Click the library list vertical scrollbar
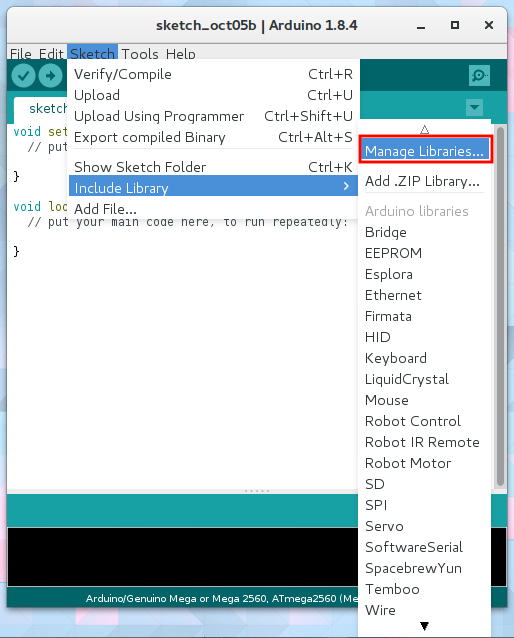This screenshot has width=514, height=638. [500, 306]
